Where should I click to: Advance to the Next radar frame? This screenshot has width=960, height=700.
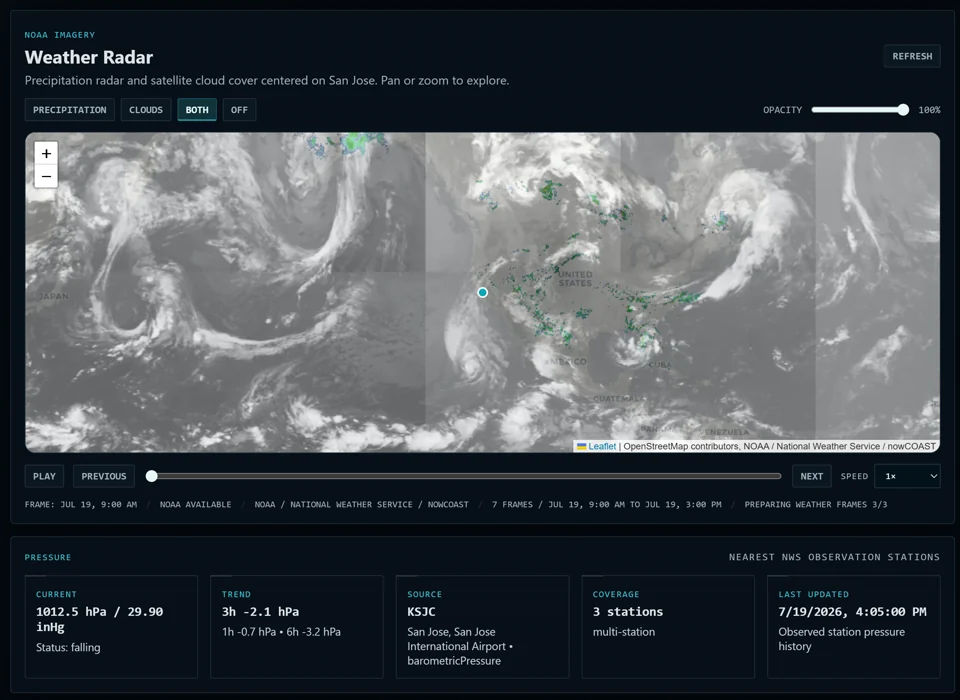[811, 476]
